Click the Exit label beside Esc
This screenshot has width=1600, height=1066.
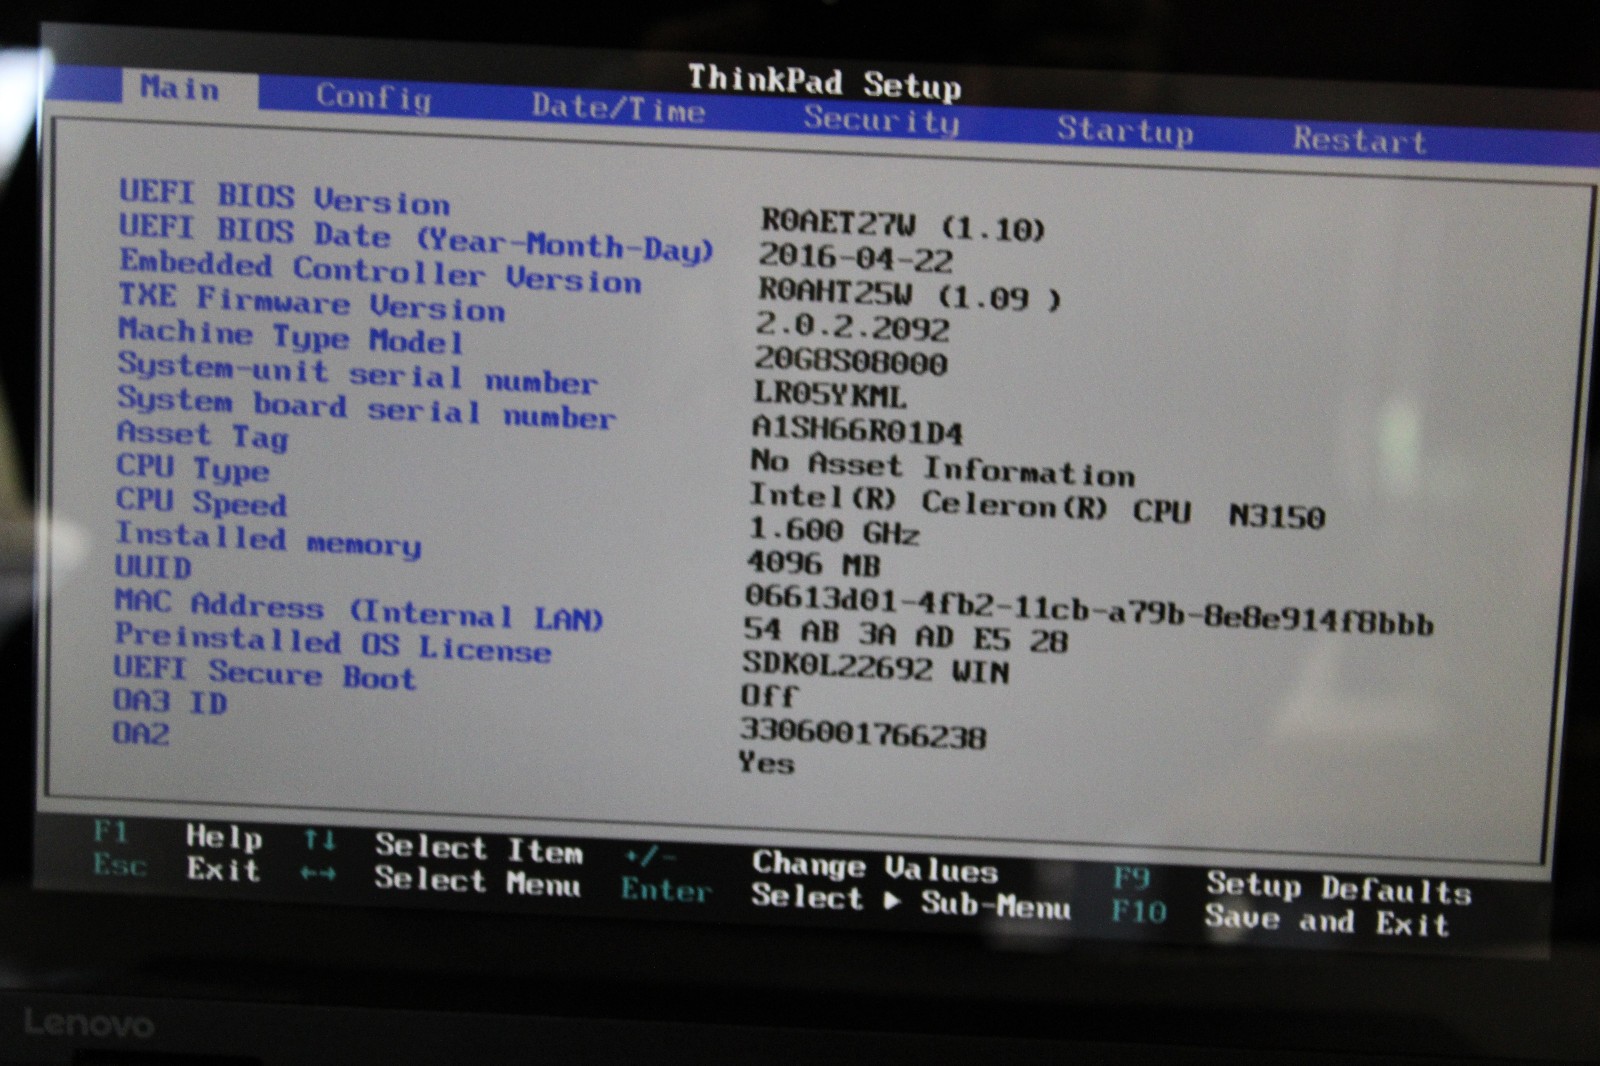pos(224,870)
